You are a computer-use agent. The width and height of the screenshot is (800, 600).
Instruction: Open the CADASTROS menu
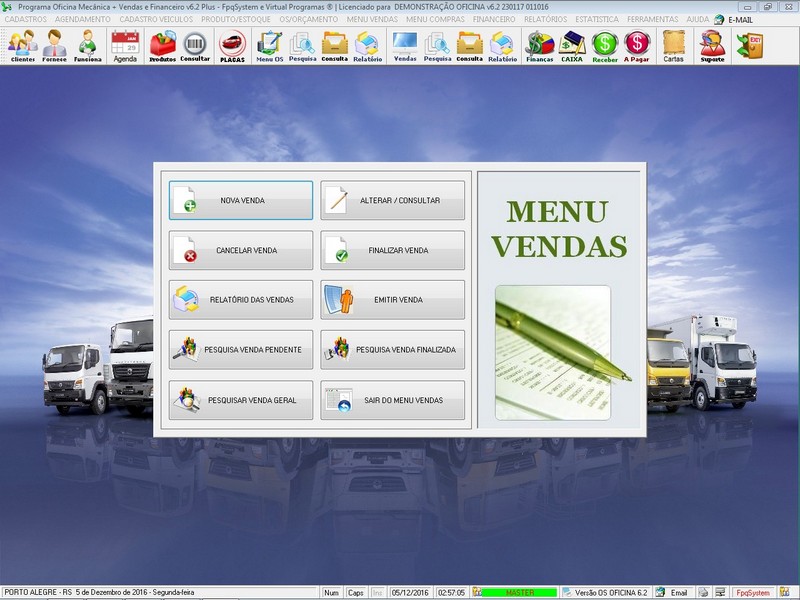click(x=26, y=19)
